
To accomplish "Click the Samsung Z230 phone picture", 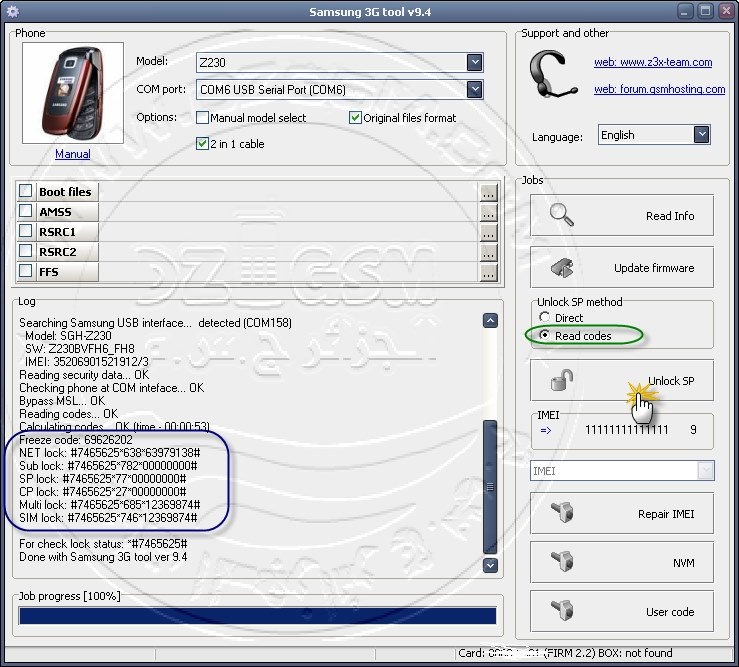I will (73, 93).
